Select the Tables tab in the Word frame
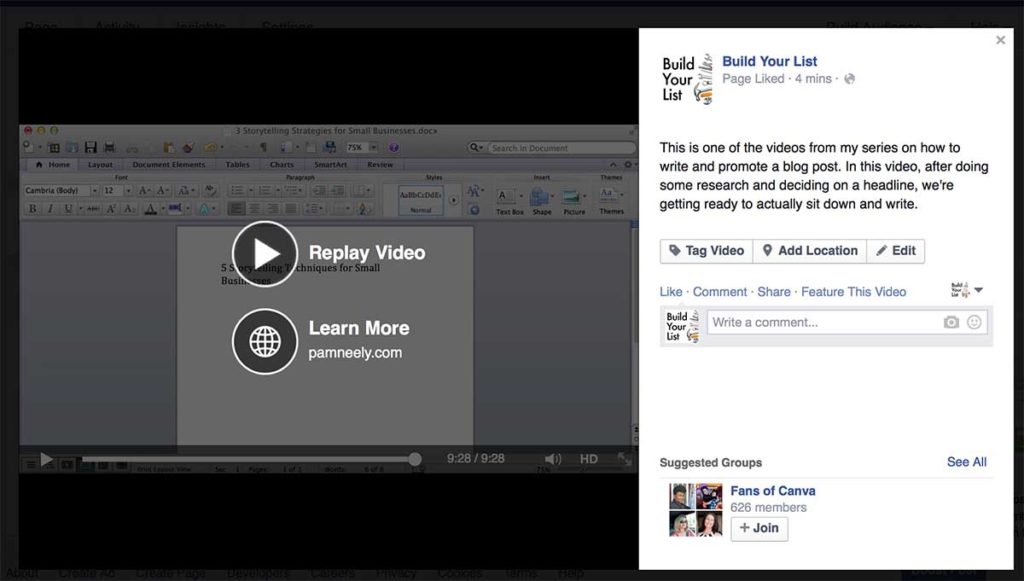Screen dimensions: 1024x581 tap(238, 165)
